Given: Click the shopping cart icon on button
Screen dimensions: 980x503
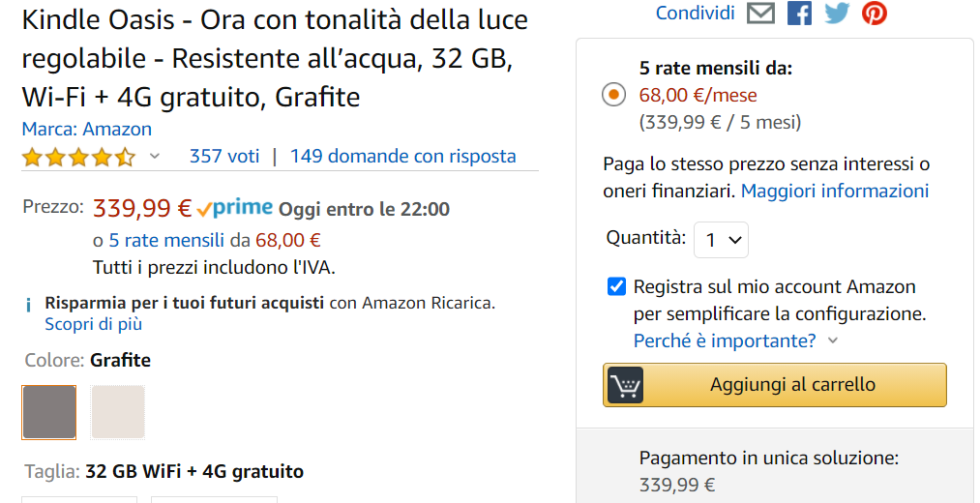Looking at the screenshot, I should [626, 385].
